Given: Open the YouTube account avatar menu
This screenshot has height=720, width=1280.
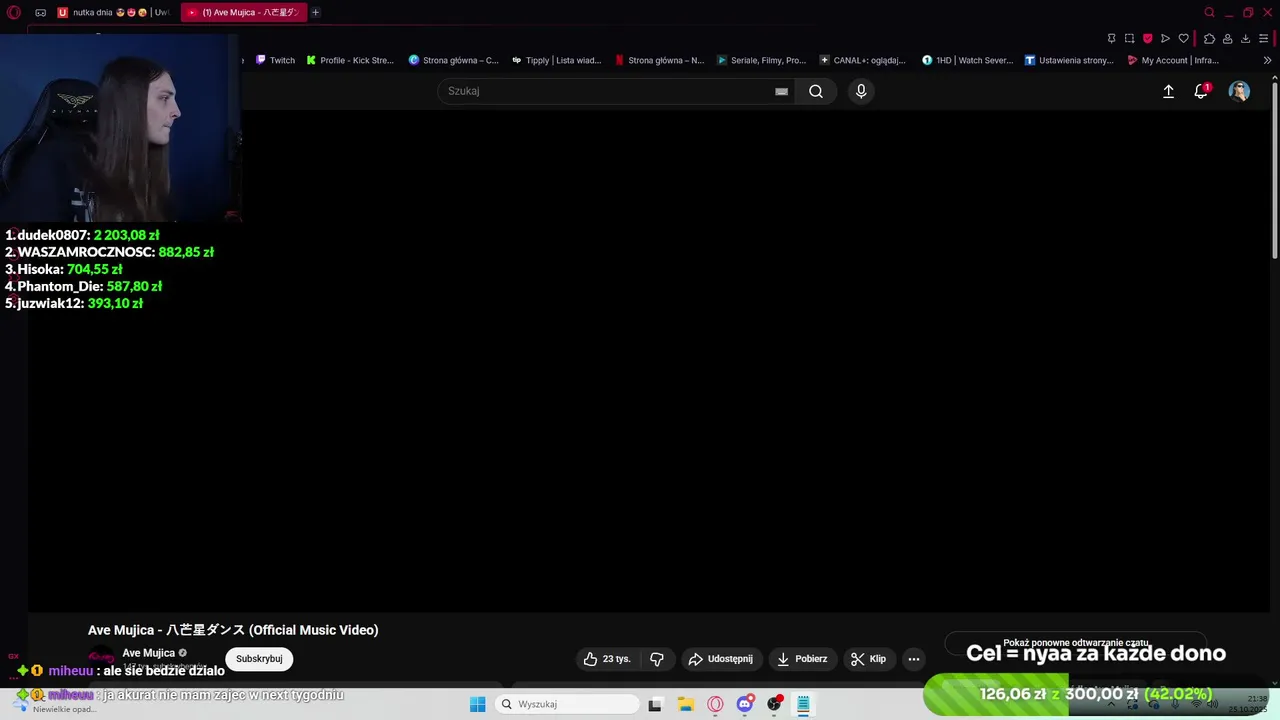Looking at the screenshot, I should click(x=1239, y=91).
